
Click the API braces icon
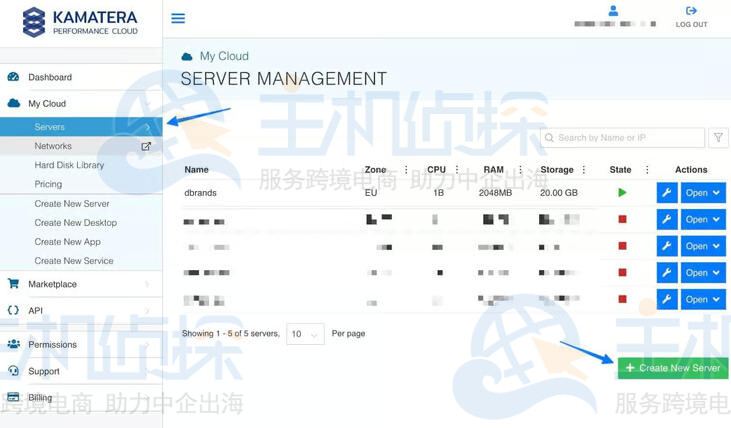pyautogui.click(x=14, y=310)
